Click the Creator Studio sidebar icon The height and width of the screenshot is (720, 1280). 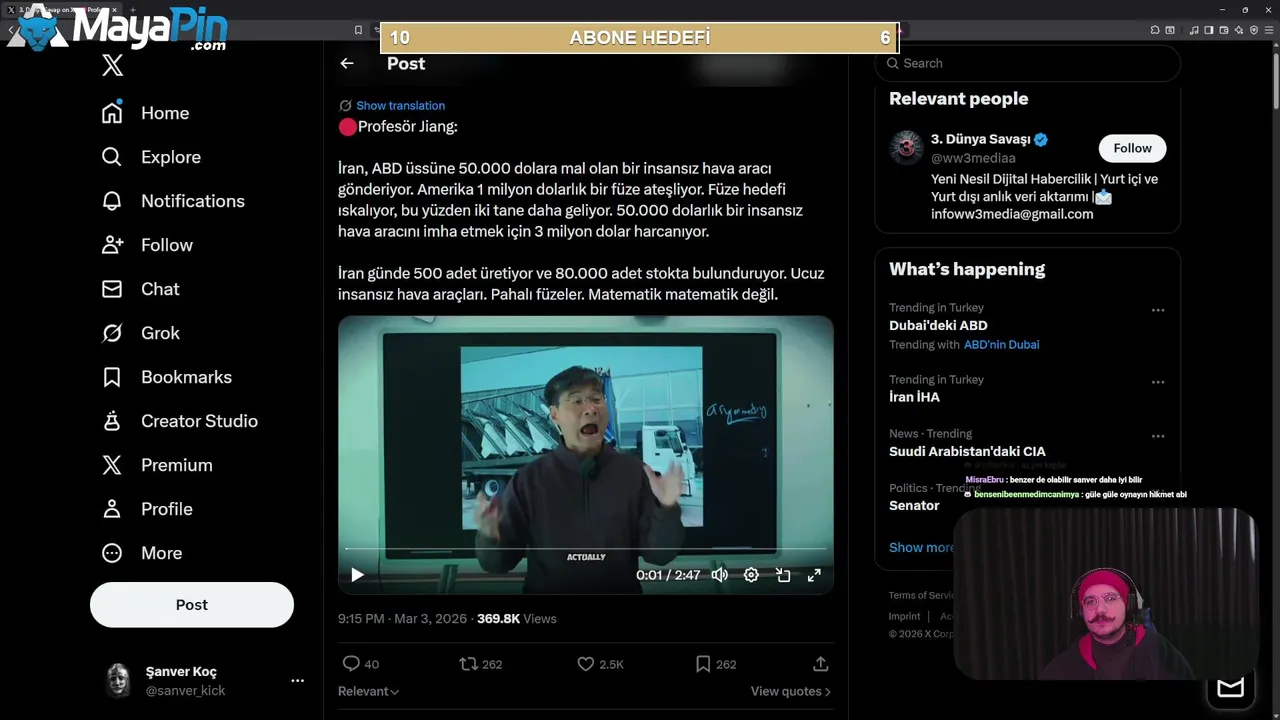tap(112, 421)
